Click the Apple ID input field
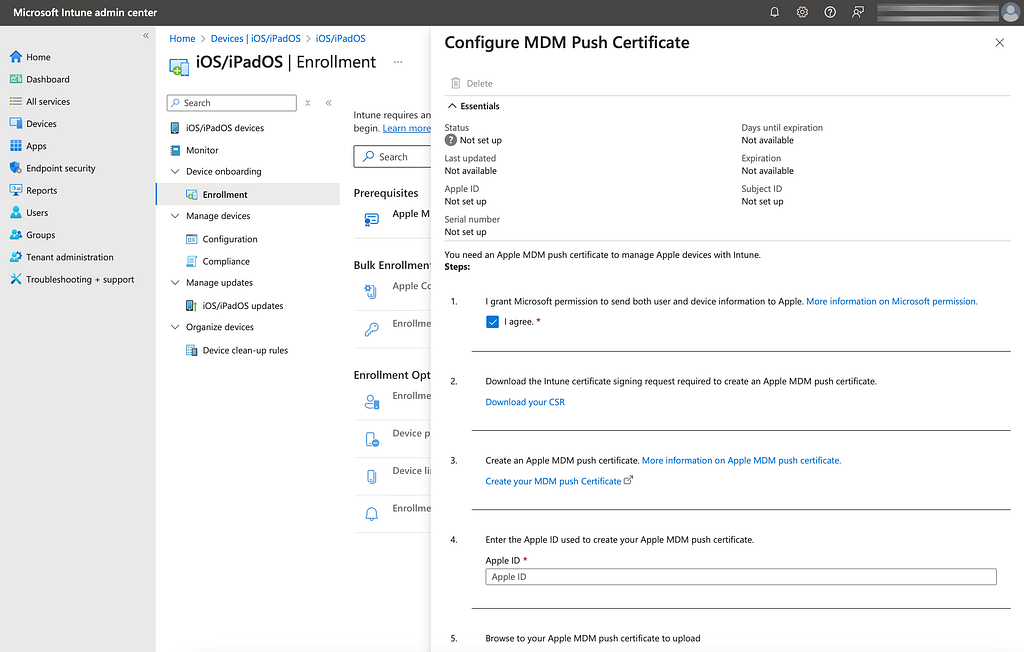The width and height of the screenshot is (1024, 652). click(741, 577)
